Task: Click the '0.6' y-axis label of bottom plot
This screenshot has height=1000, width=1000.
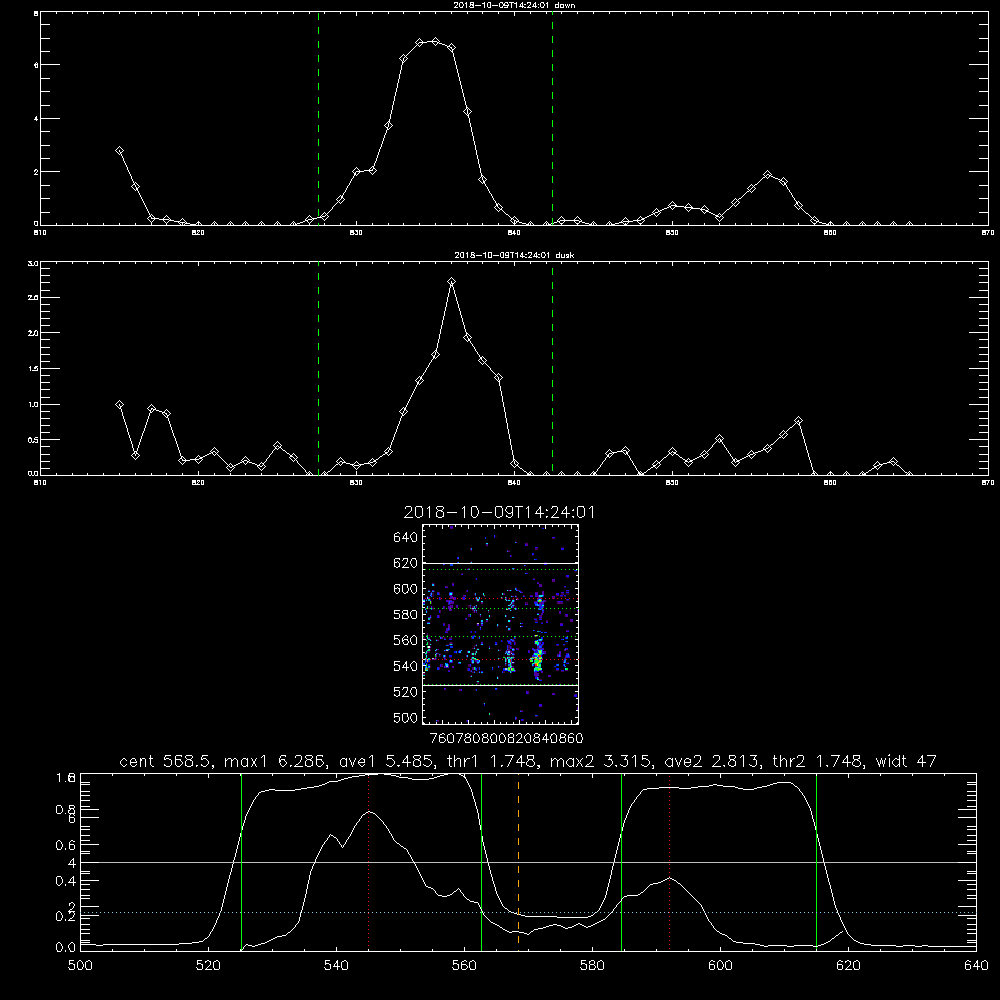Action: click(66, 845)
